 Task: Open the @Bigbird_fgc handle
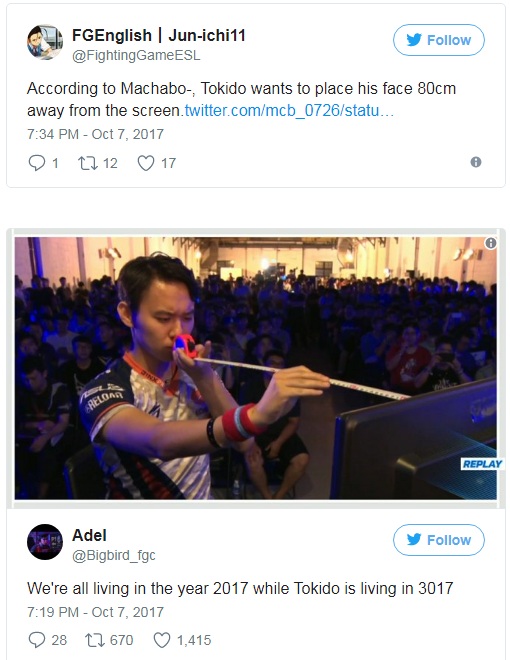click(x=114, y=556)
